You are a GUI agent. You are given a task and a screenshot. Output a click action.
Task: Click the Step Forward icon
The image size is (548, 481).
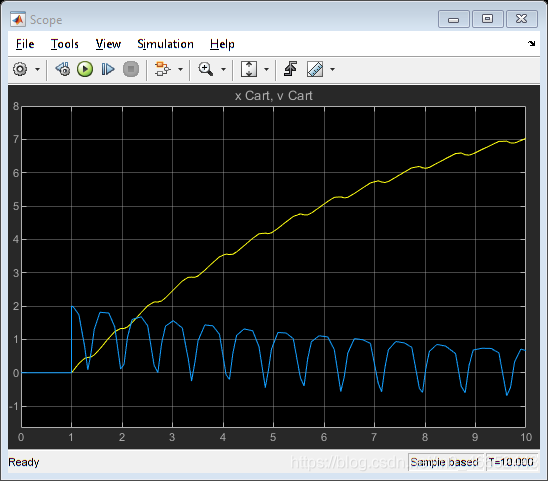coord(108,69)
